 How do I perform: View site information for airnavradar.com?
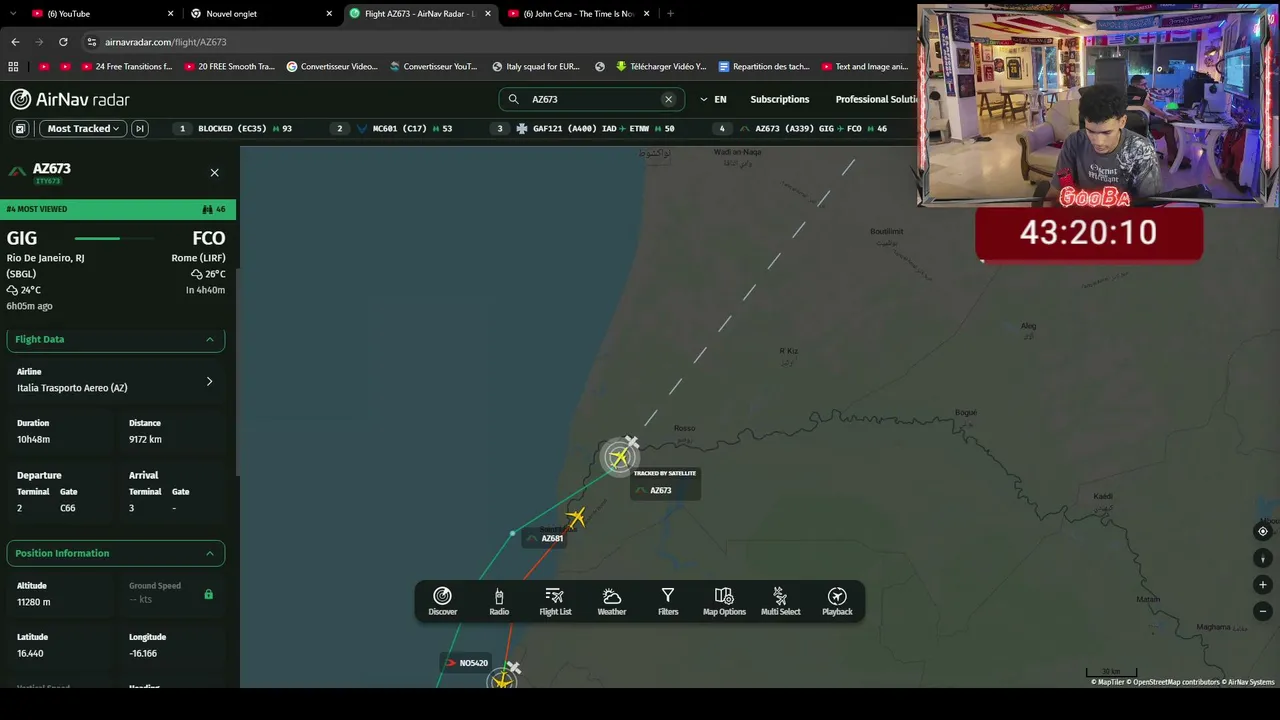pyautogui.click(x=92, y=42)
